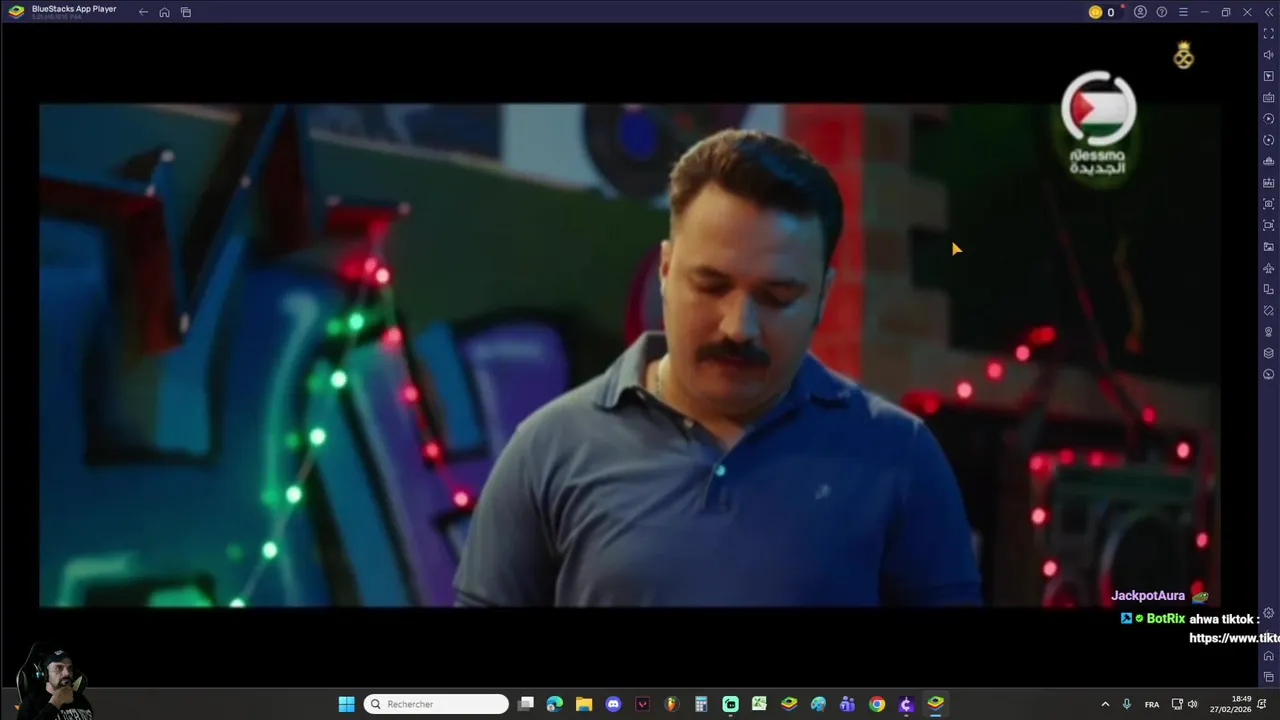Click the microphone icon in system tray
The height and width of the screenshot is (720, 1280).
(x=1127, y=704)
